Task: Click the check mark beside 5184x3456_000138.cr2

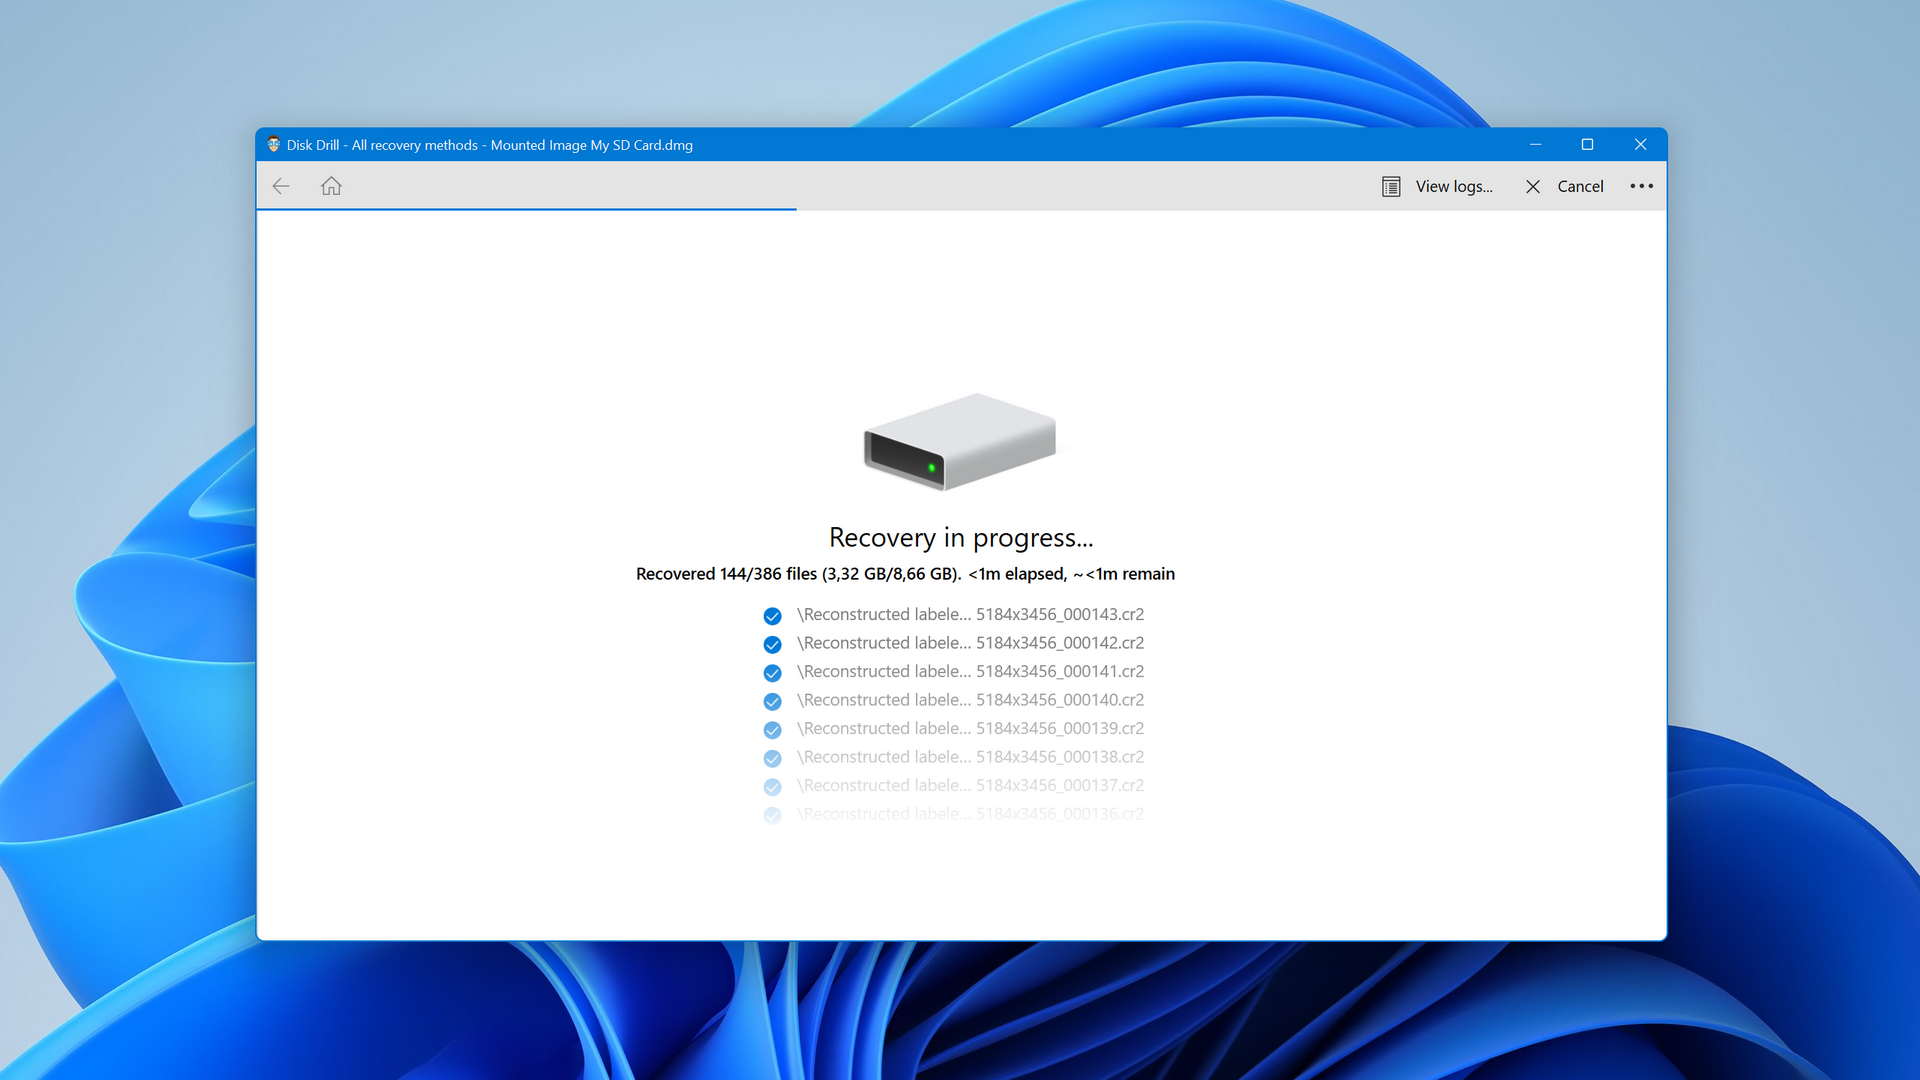Action: [x=772, y=759]
